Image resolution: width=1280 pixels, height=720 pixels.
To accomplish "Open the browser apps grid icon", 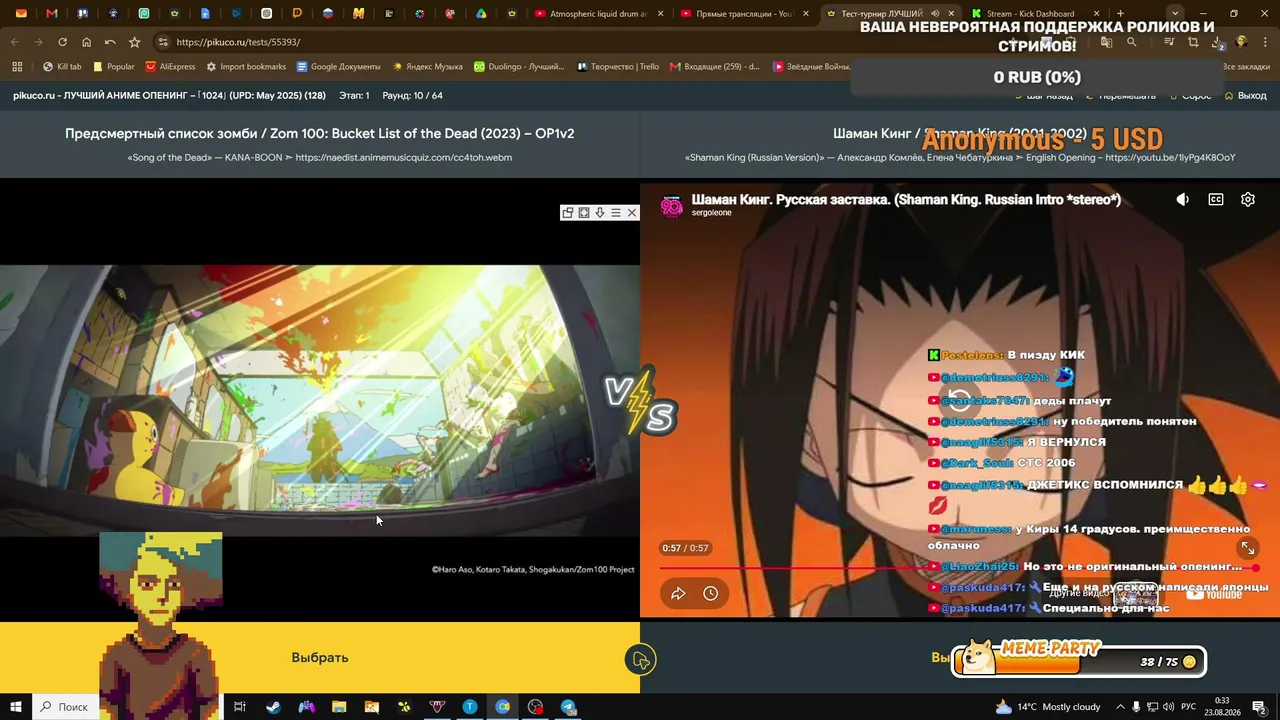I will 17,67.
